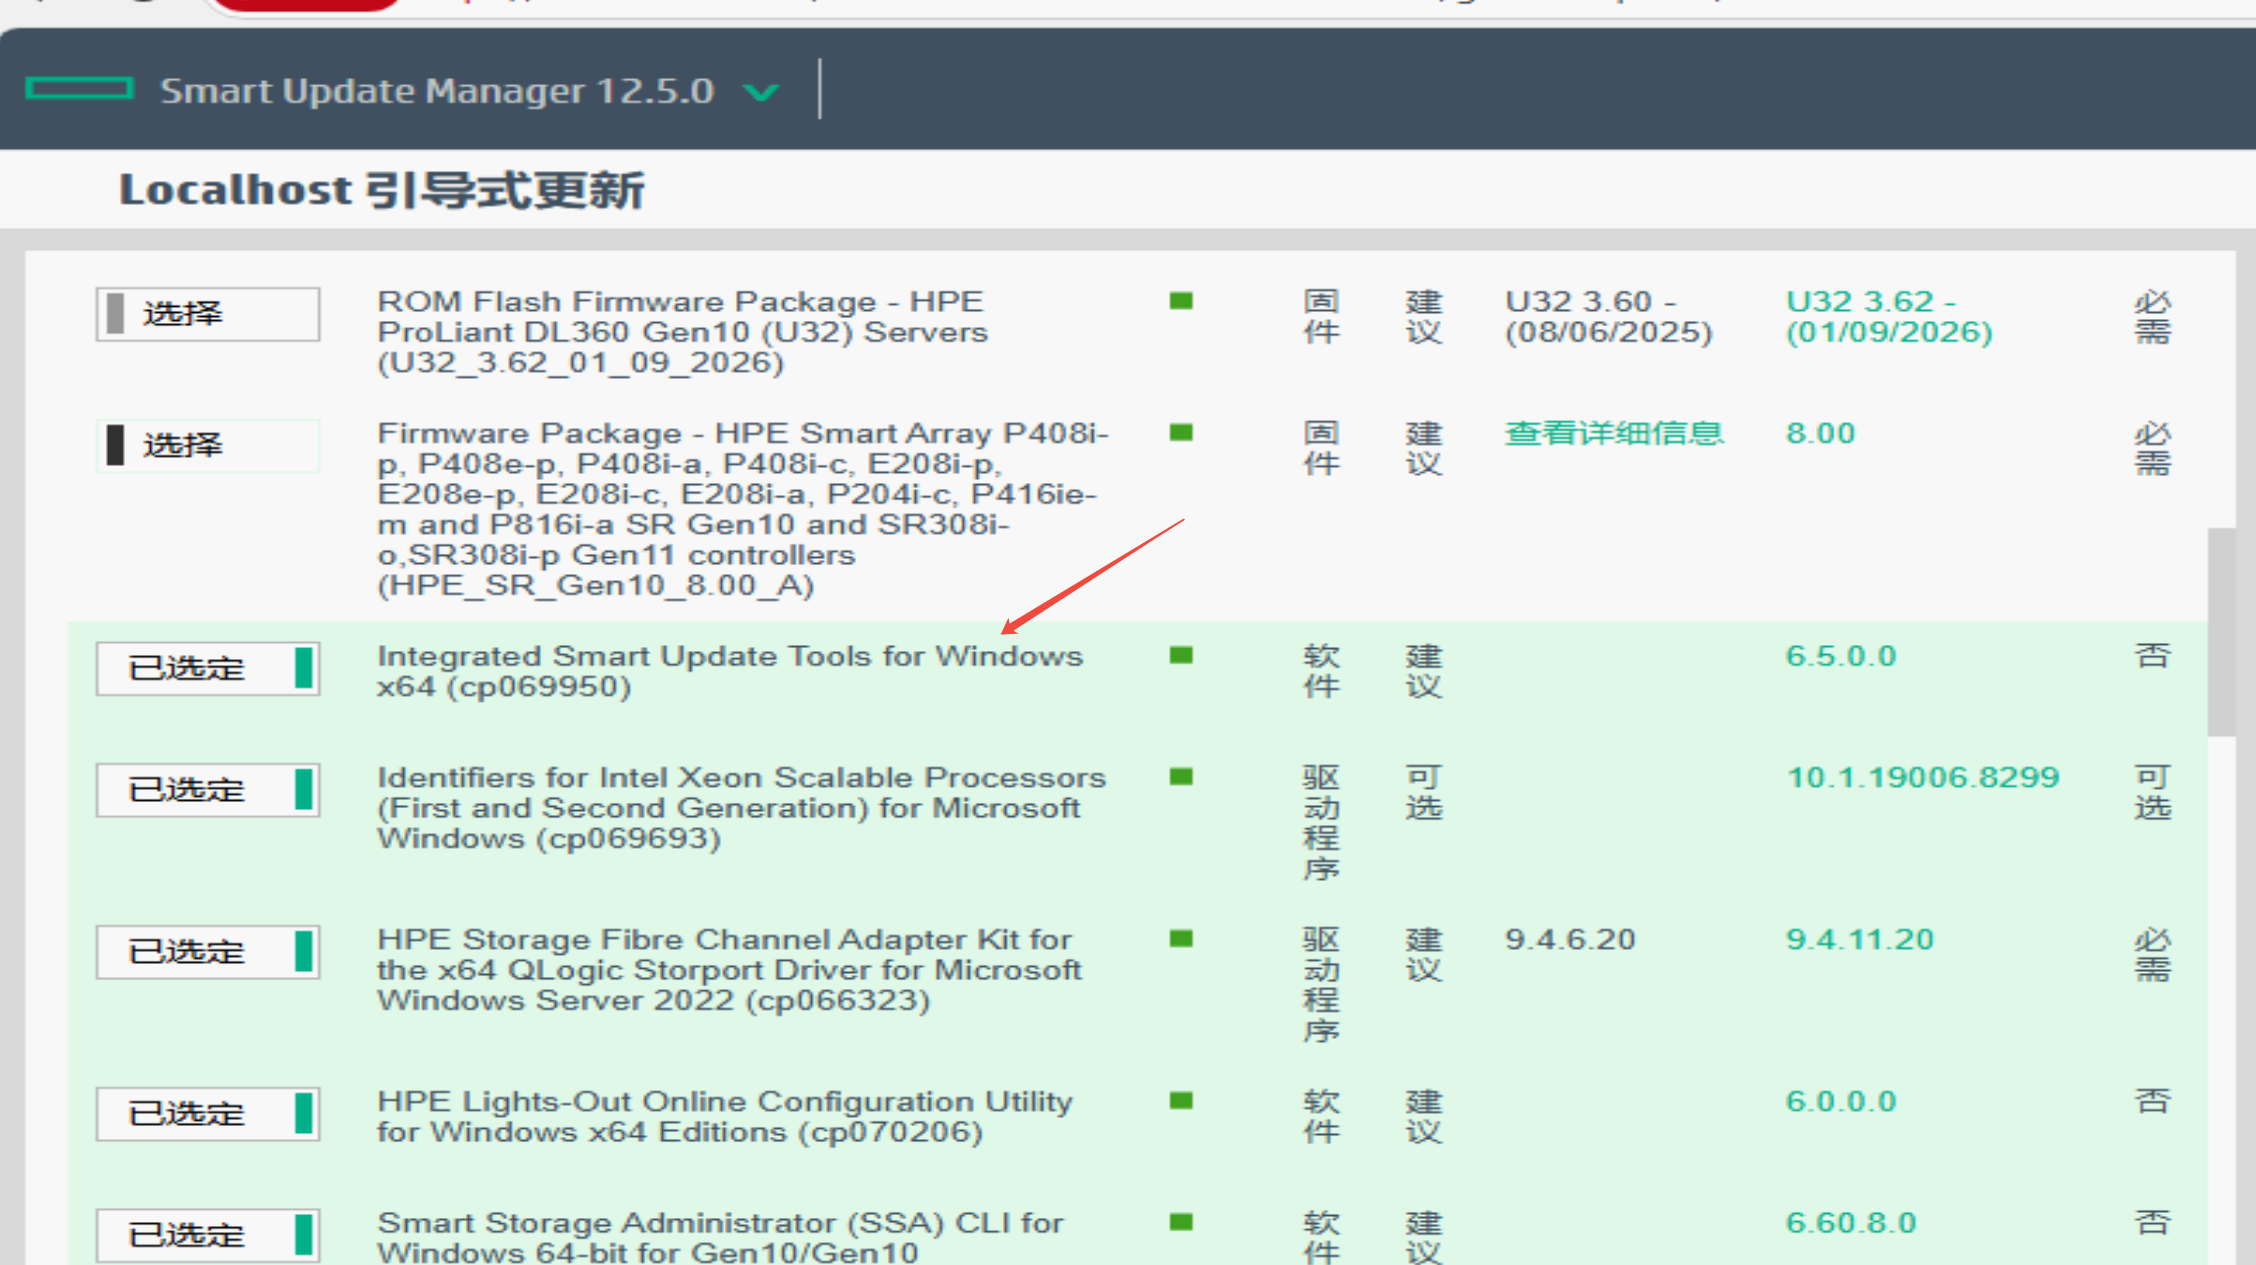Click green status icon for Fibre Channel Adapter Kit

1181,939
